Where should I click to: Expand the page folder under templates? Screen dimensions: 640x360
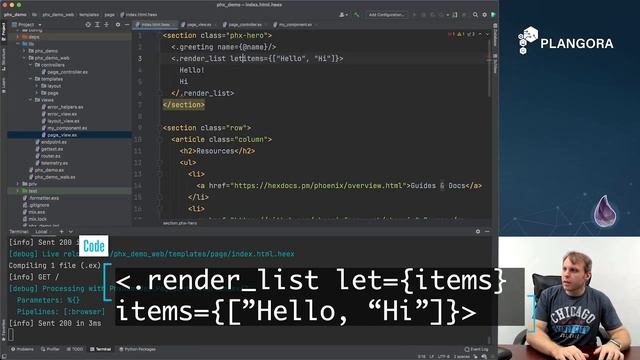pos(37,93)
